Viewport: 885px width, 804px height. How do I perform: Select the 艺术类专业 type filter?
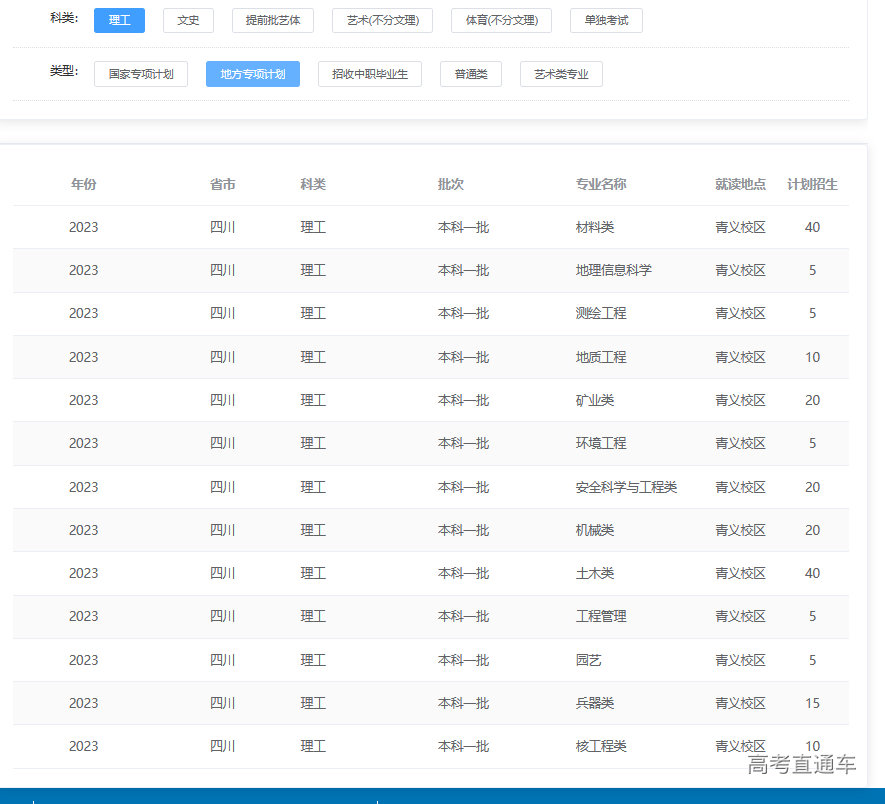pos(561,74)
